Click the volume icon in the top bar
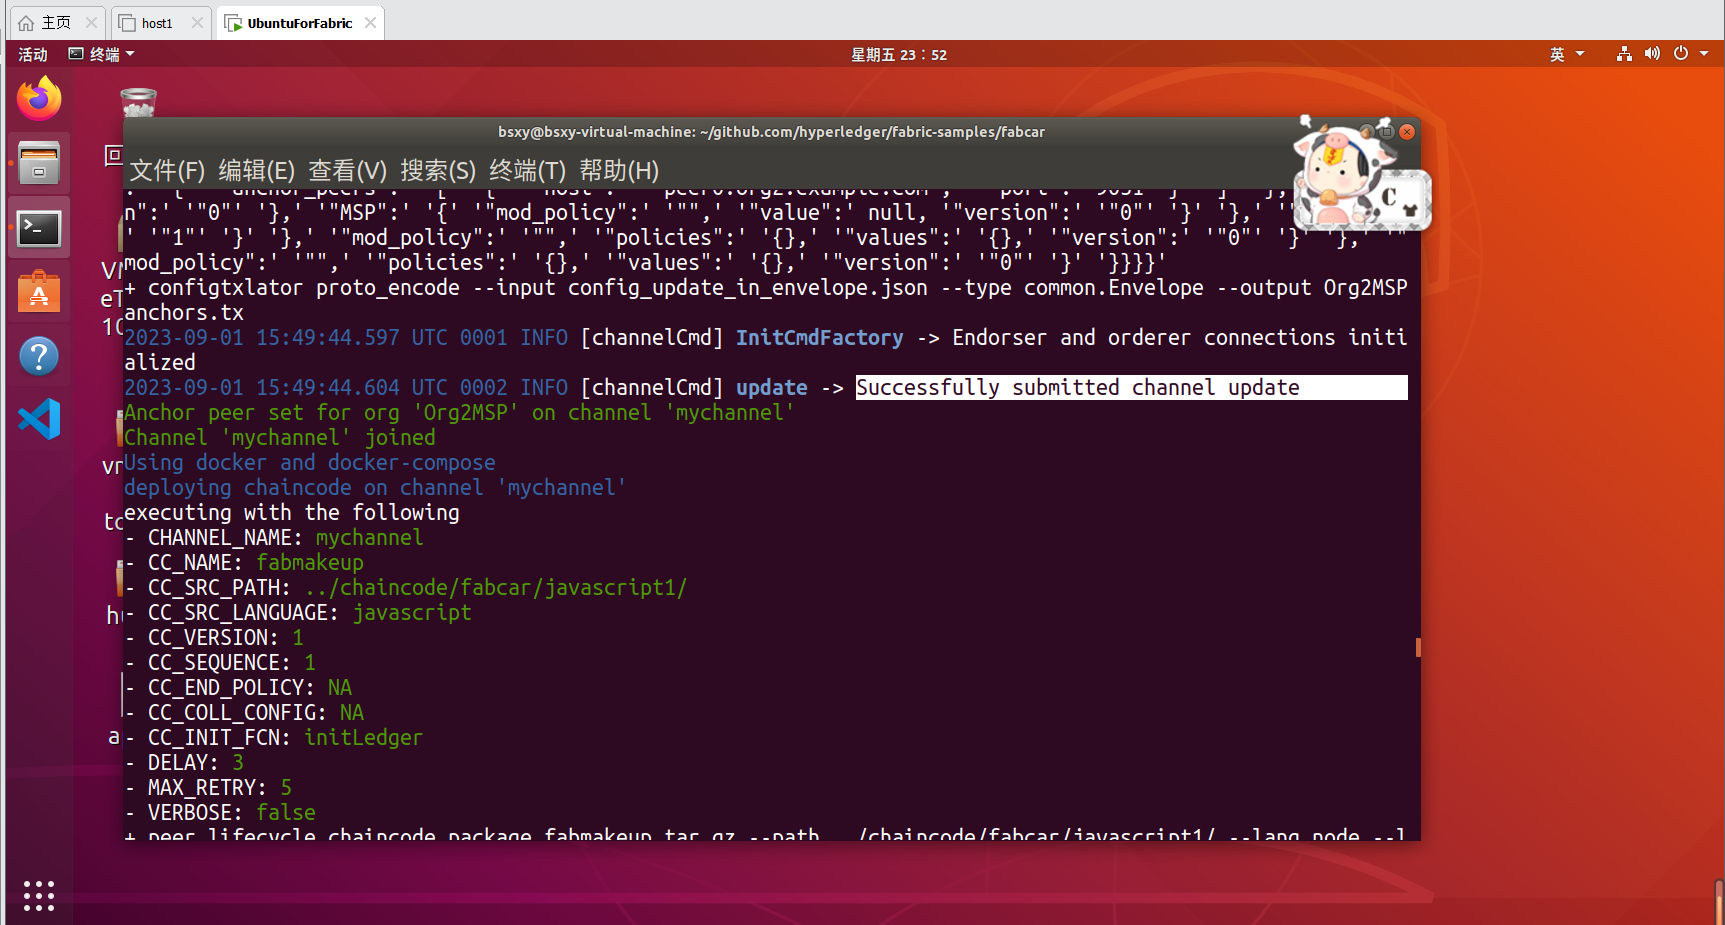 [1652, 54]
